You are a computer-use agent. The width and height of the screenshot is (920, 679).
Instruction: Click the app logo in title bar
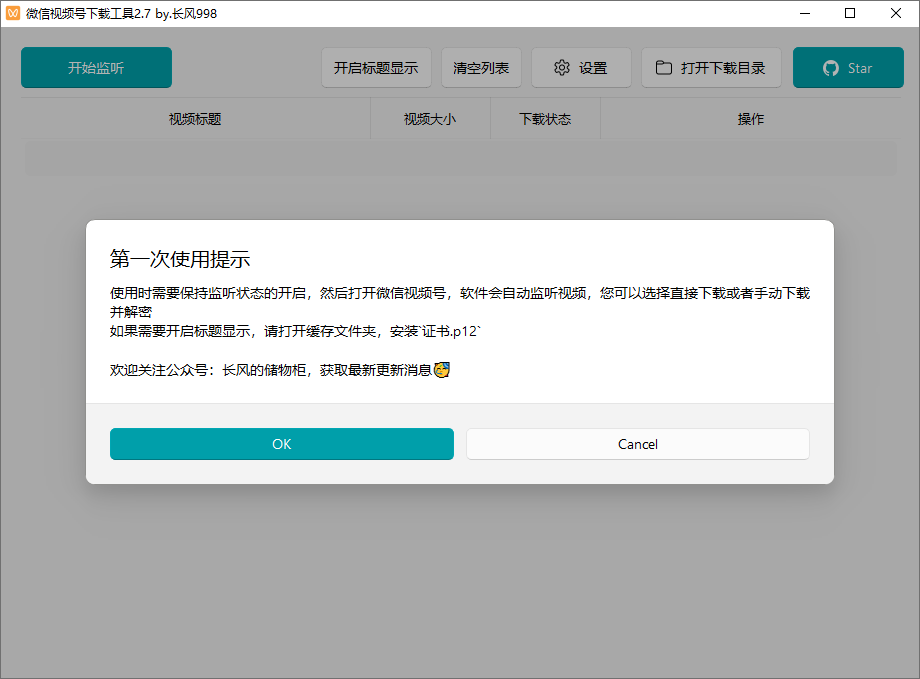tap(13, 13)
